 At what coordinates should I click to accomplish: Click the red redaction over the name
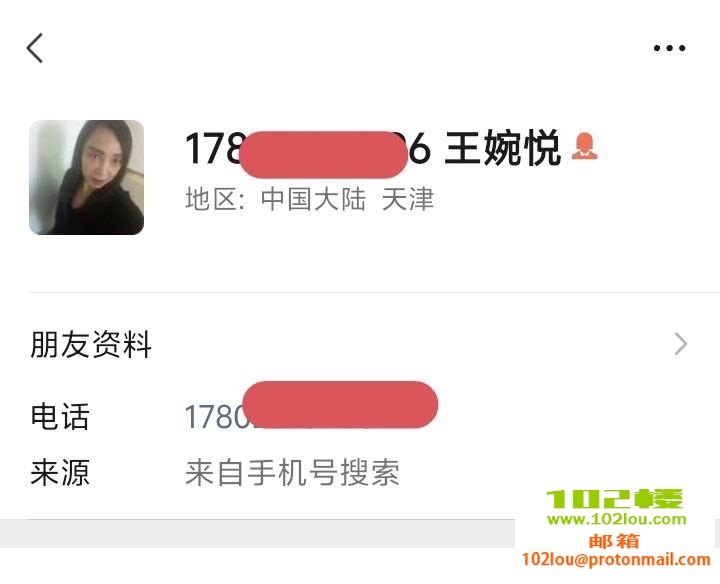pyautogui.click(x=323, y=155)
